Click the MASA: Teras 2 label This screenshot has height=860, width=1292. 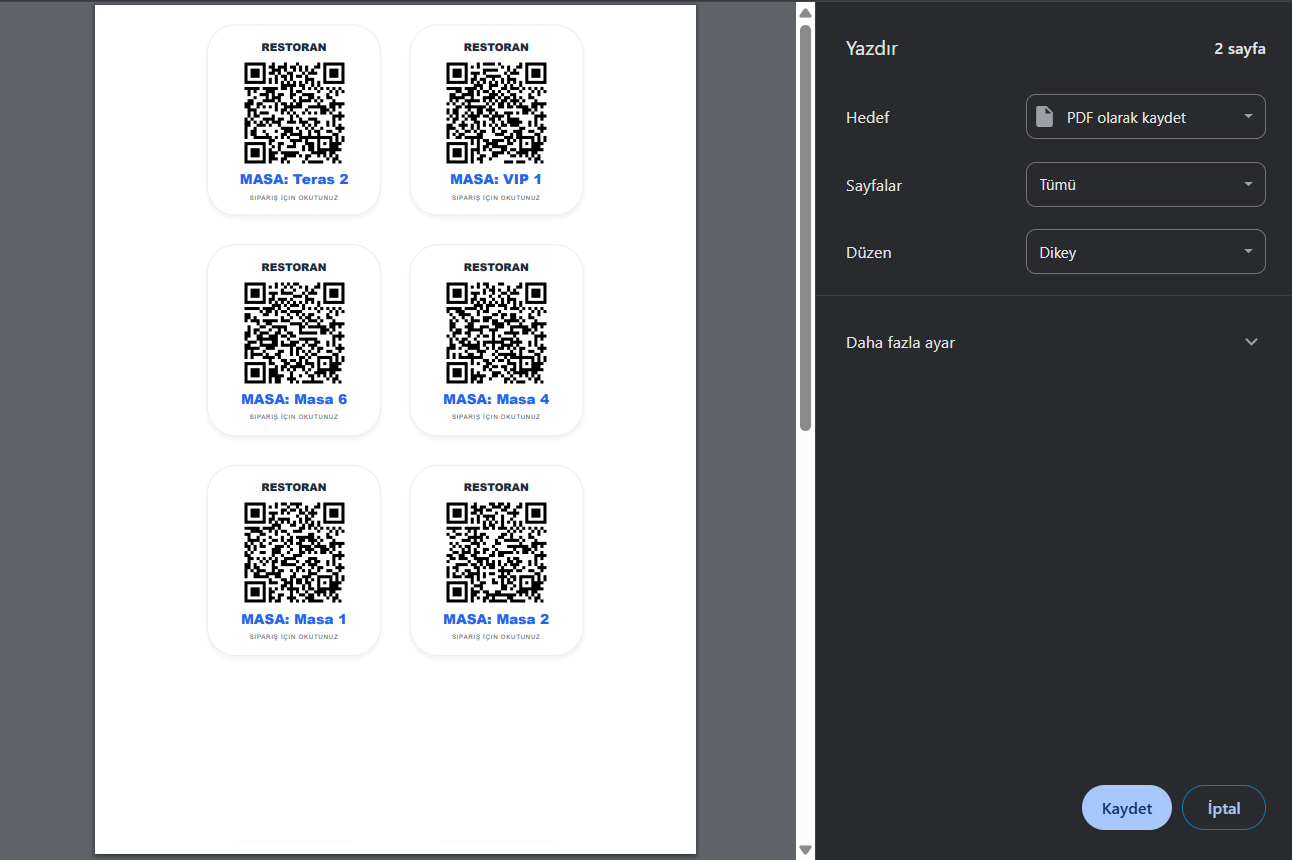pyautogui.click(x=294, y=180)
